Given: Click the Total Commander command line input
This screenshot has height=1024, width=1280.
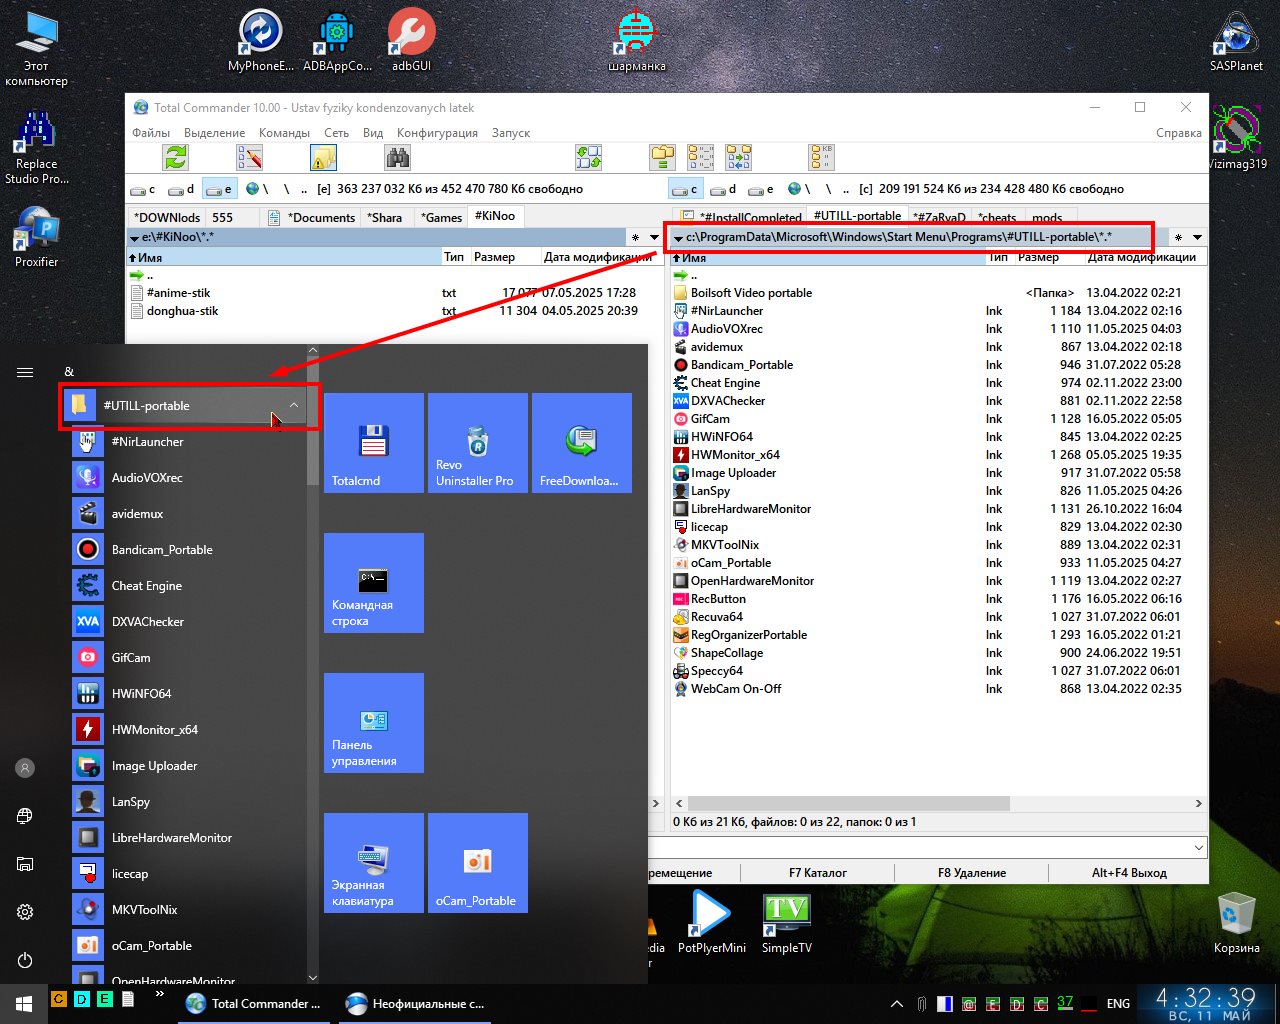Looking at the screenshot, I should (x=920, y=848).
